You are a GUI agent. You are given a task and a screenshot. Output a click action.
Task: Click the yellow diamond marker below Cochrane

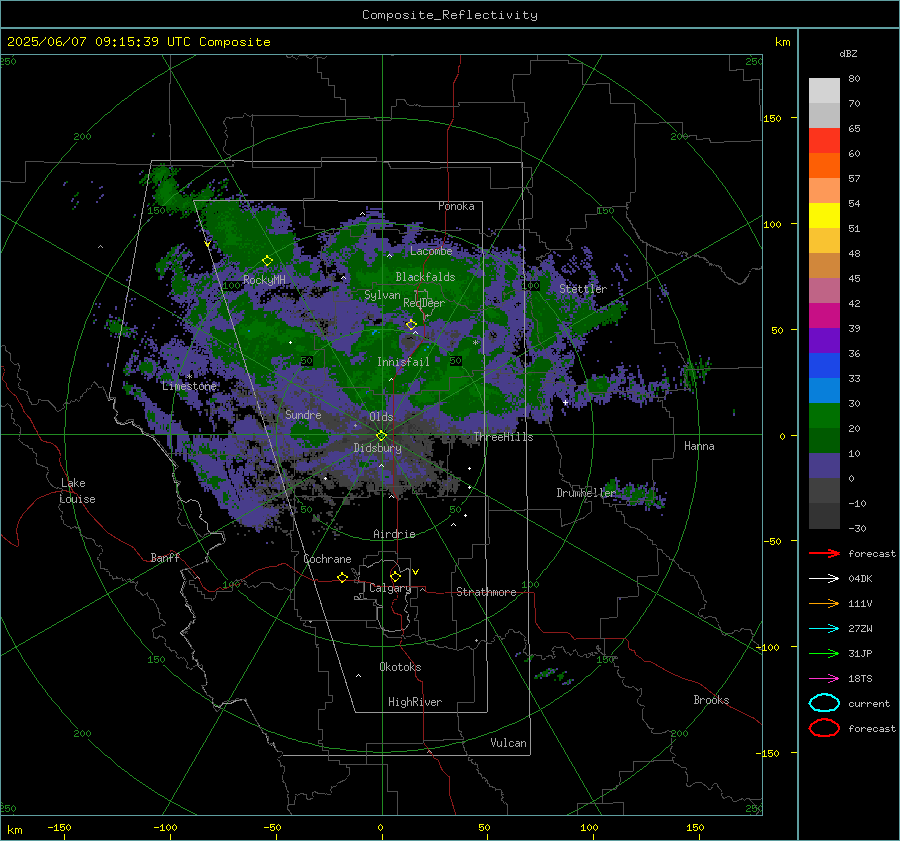[x=343, y=577]
